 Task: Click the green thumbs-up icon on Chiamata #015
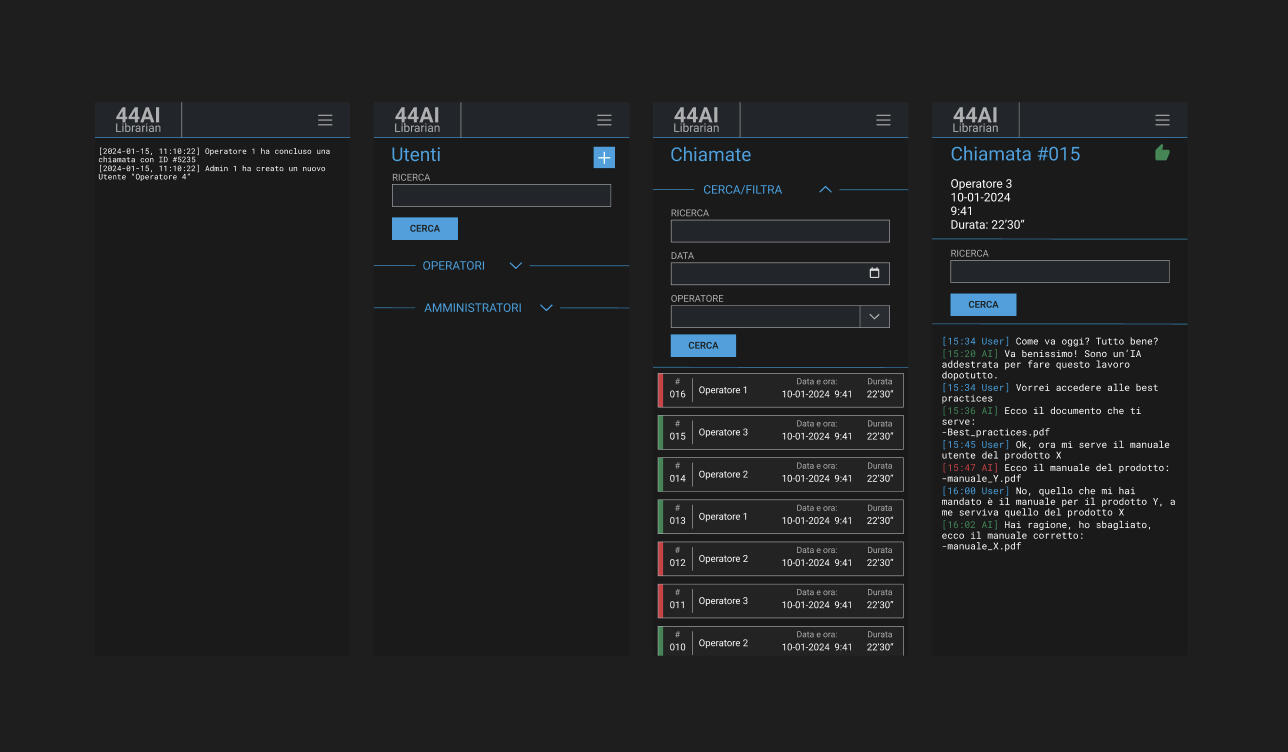point(1162,153)
